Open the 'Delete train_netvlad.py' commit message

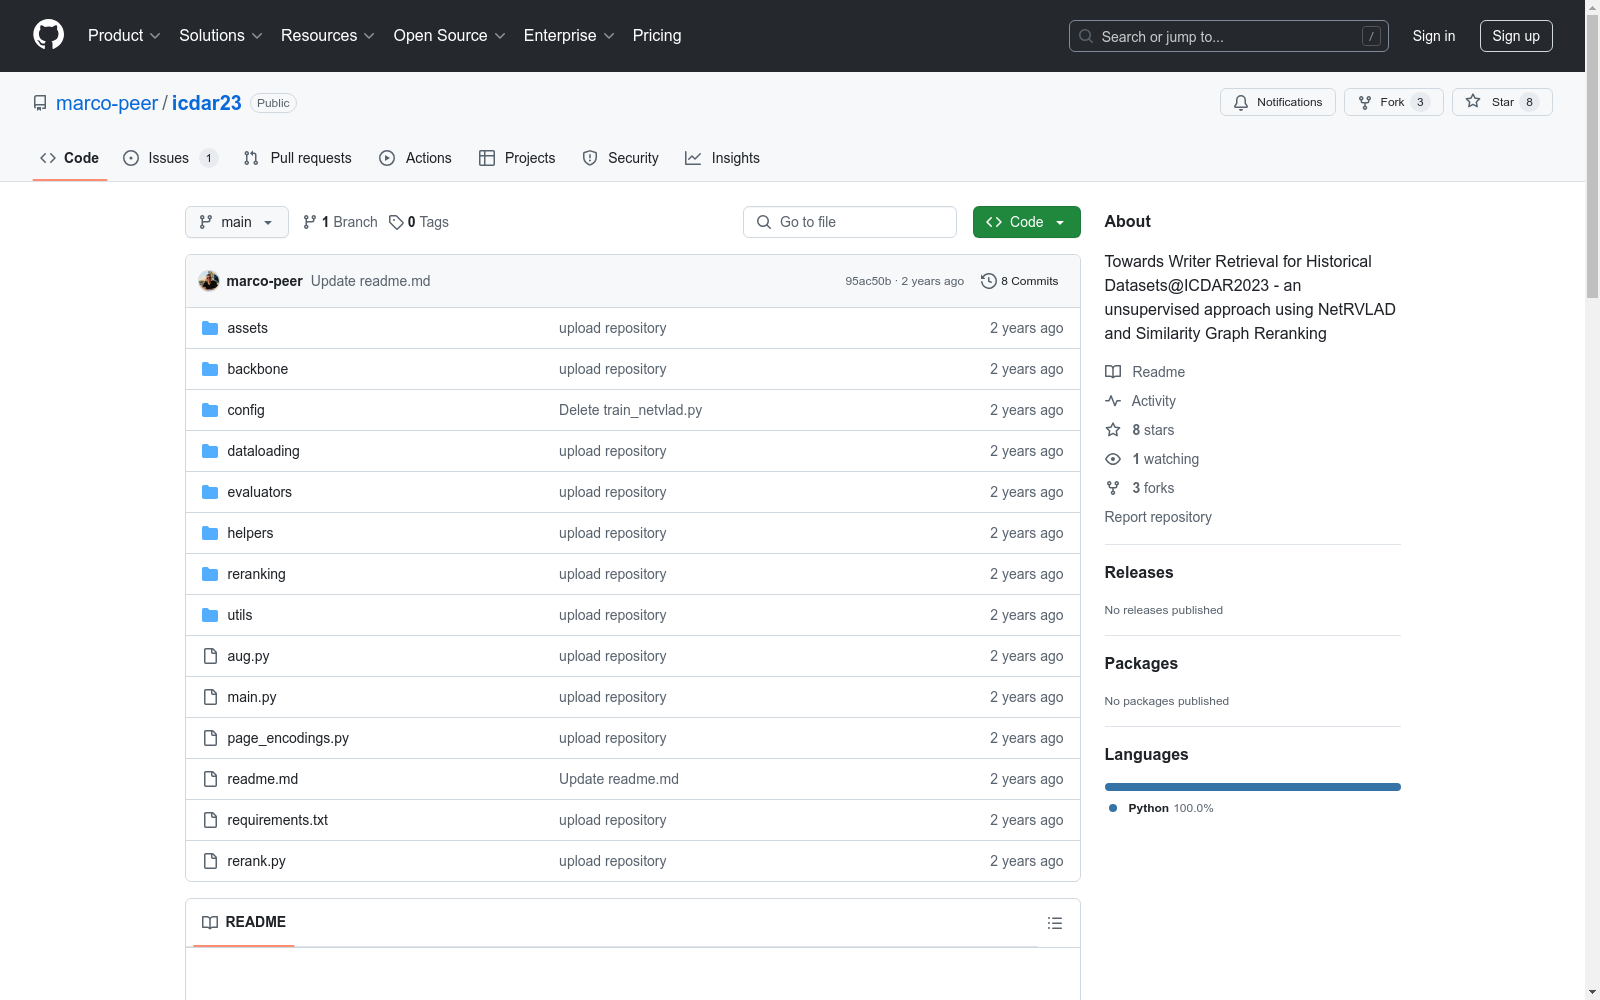click(631, 410)
